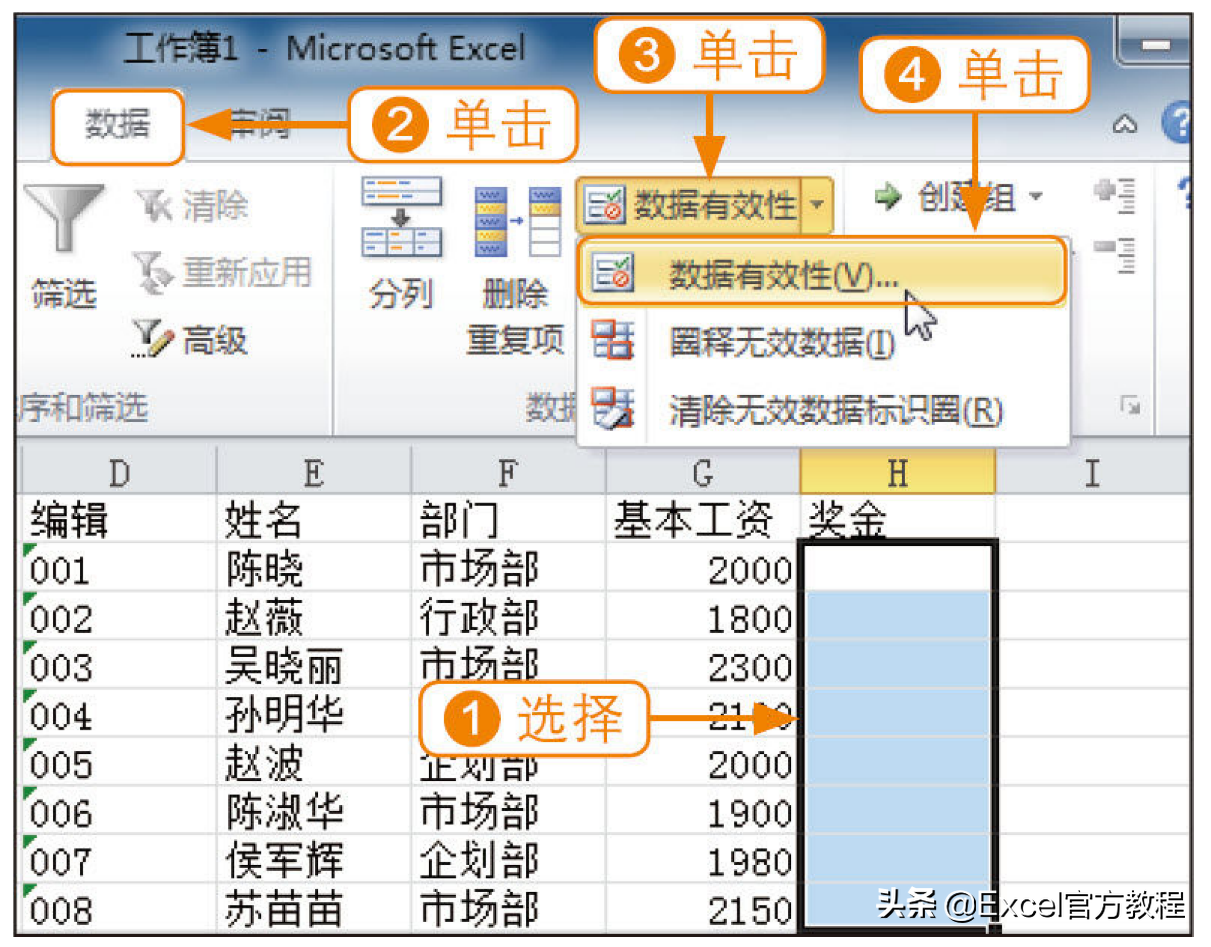The width and height of the screenshot is (1211, 947).
Task: Click cell containing 004
Action: [119, 715]
